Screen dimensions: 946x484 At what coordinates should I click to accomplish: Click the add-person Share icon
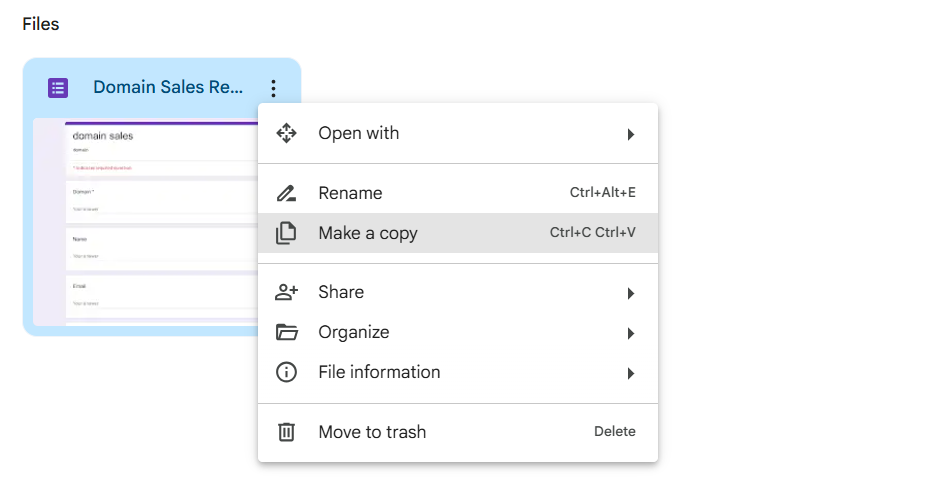(x=286, y=292)
